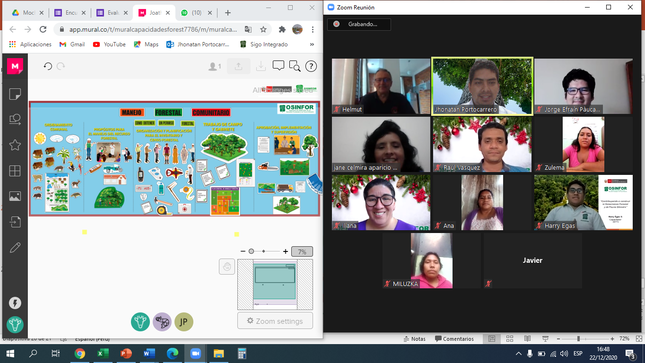Open the images tool in Mural sidebar
The image size is (645, 363).
pos(15,196)
